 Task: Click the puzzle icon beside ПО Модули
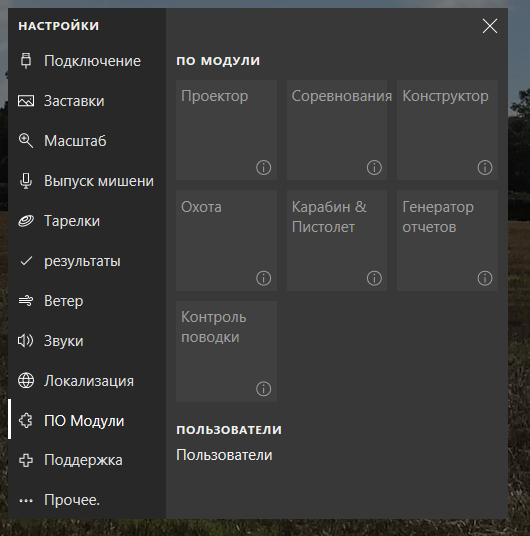[x=26, y=420]
